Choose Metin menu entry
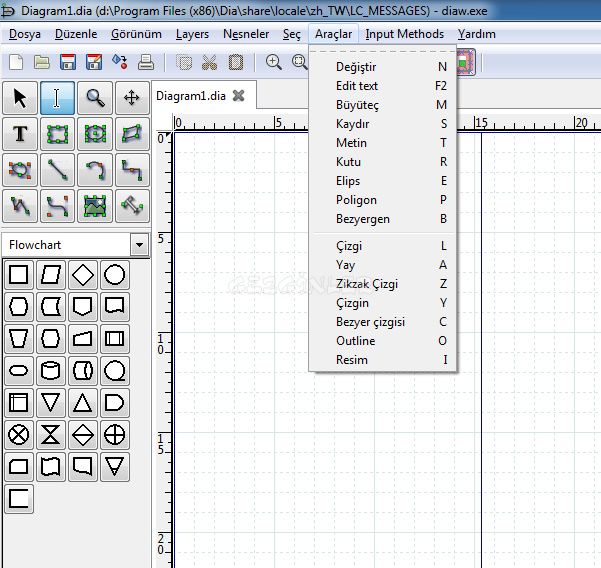 (383, 143)
